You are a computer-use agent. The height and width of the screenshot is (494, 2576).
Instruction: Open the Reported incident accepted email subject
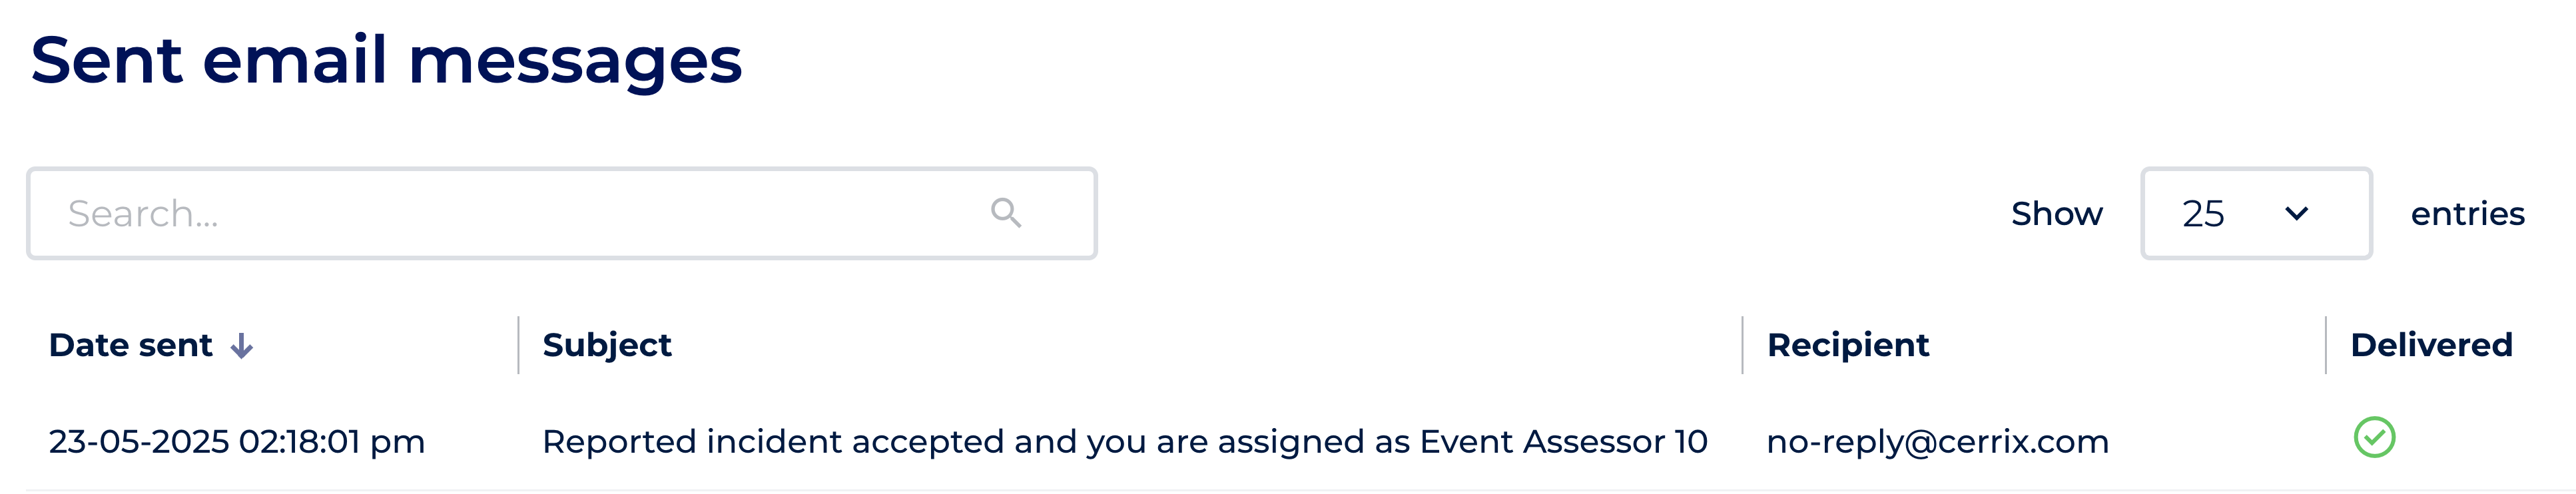coord(1124,441)
